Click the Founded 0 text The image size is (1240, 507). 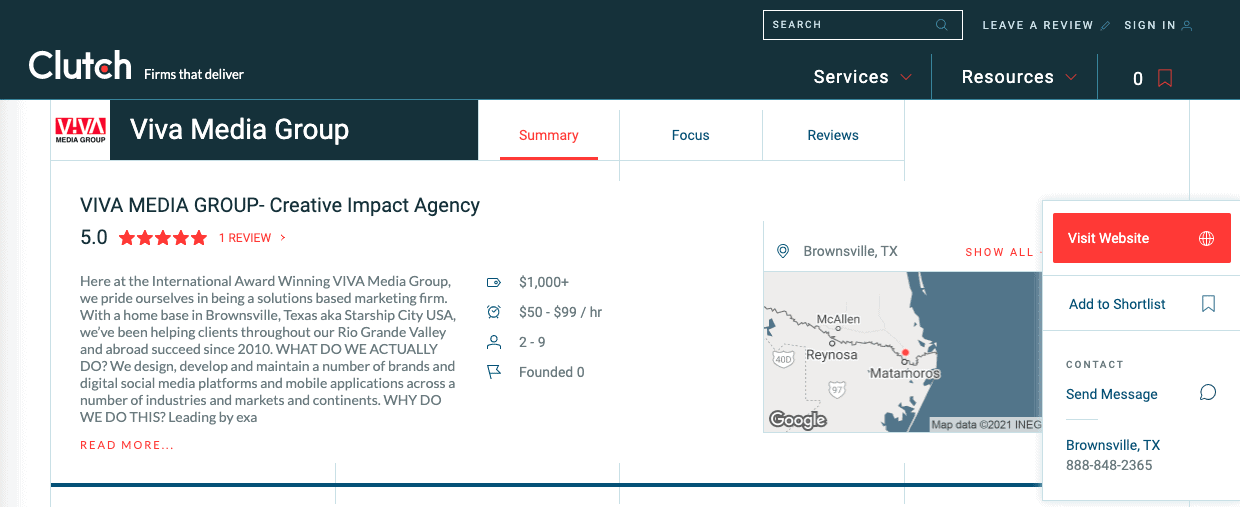[x=552, y=372]
